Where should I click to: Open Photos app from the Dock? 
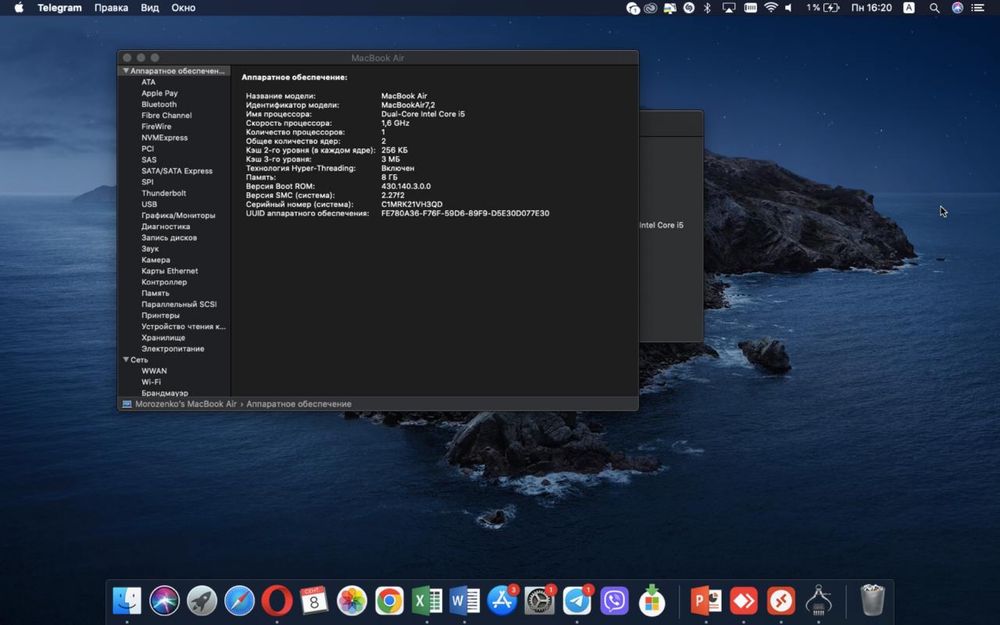point(352,601)
